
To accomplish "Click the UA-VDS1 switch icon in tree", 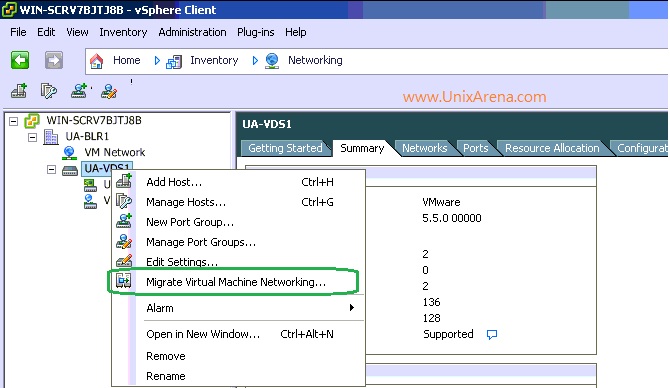I will [x=70, y=170].
